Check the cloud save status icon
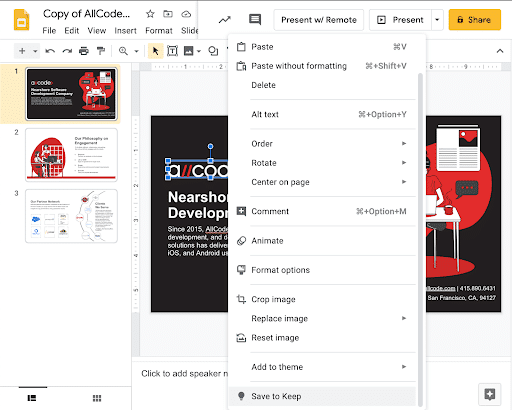The image size is (512, 410). click(x=186, y=14)
